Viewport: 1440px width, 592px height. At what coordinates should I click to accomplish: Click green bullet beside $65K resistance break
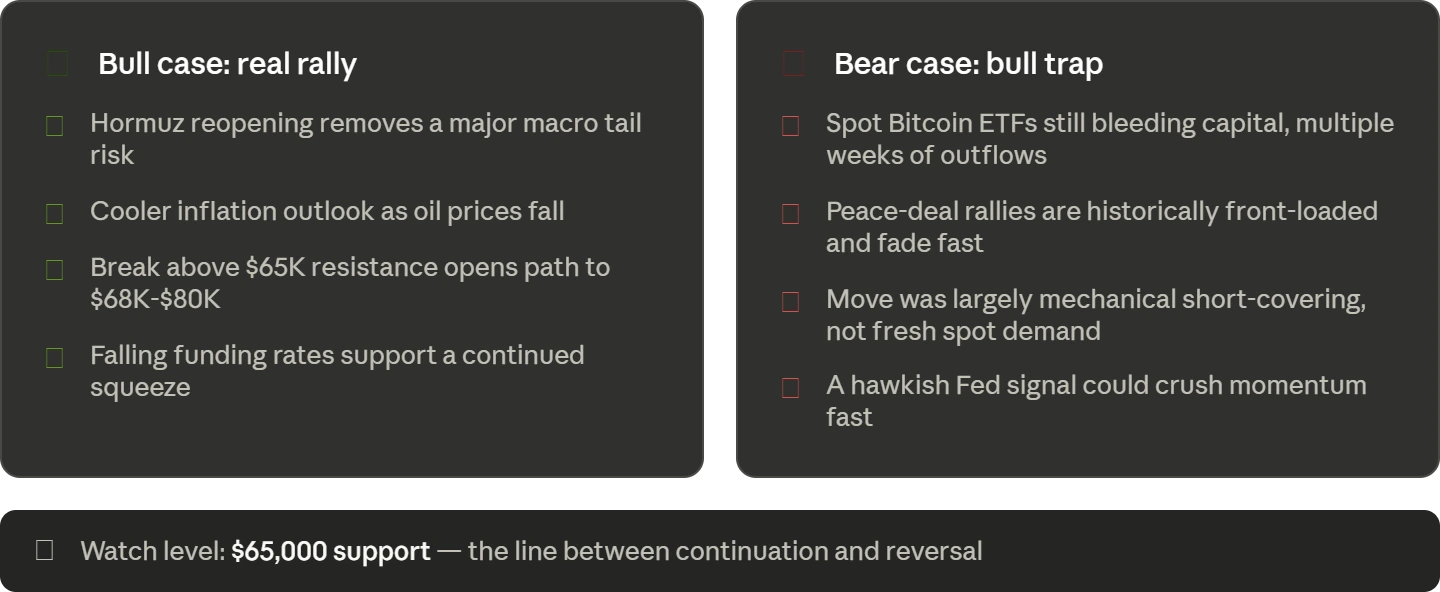(55, 270)
